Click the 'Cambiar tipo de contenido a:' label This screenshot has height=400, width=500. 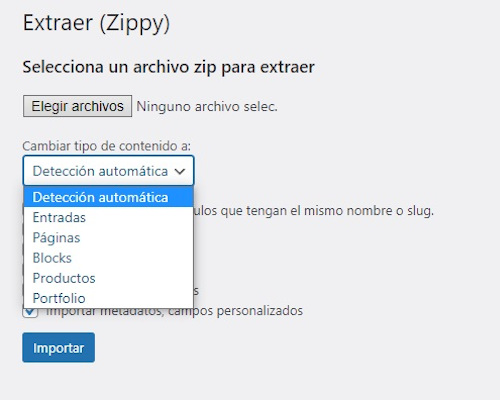click(x=107, y=146)
